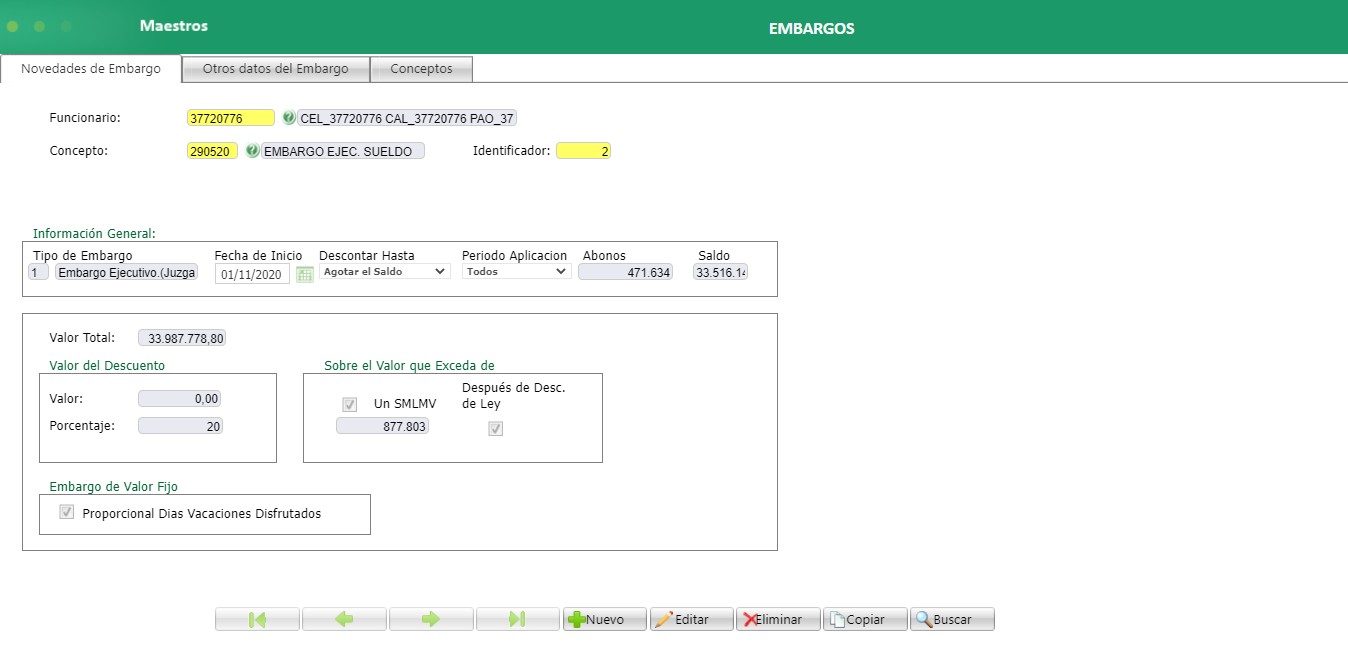1348x657 pixels.
Task: Click the magnifier icon on the Buscar button
Action: pos(925,618)
